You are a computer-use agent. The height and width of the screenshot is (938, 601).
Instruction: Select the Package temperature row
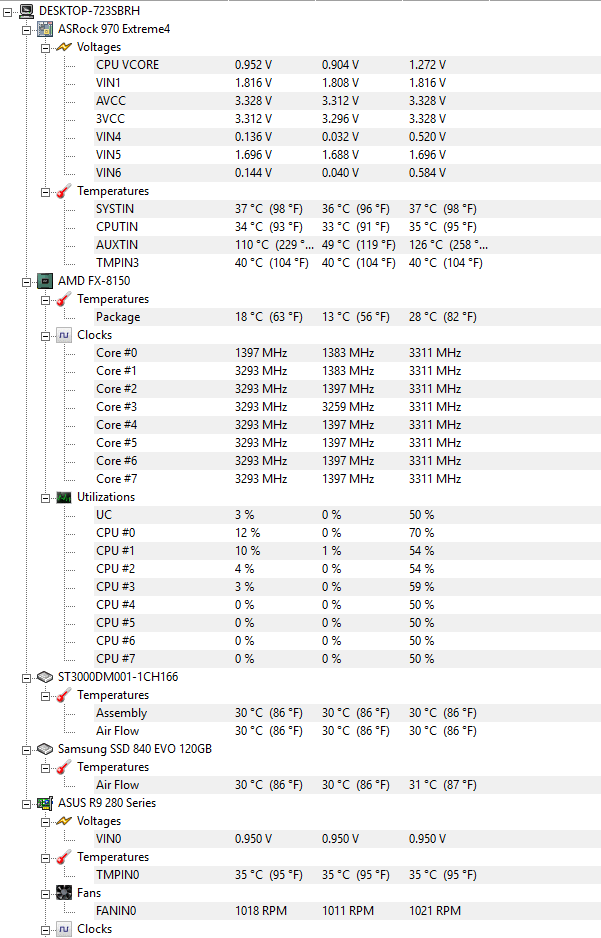(347, 316)
